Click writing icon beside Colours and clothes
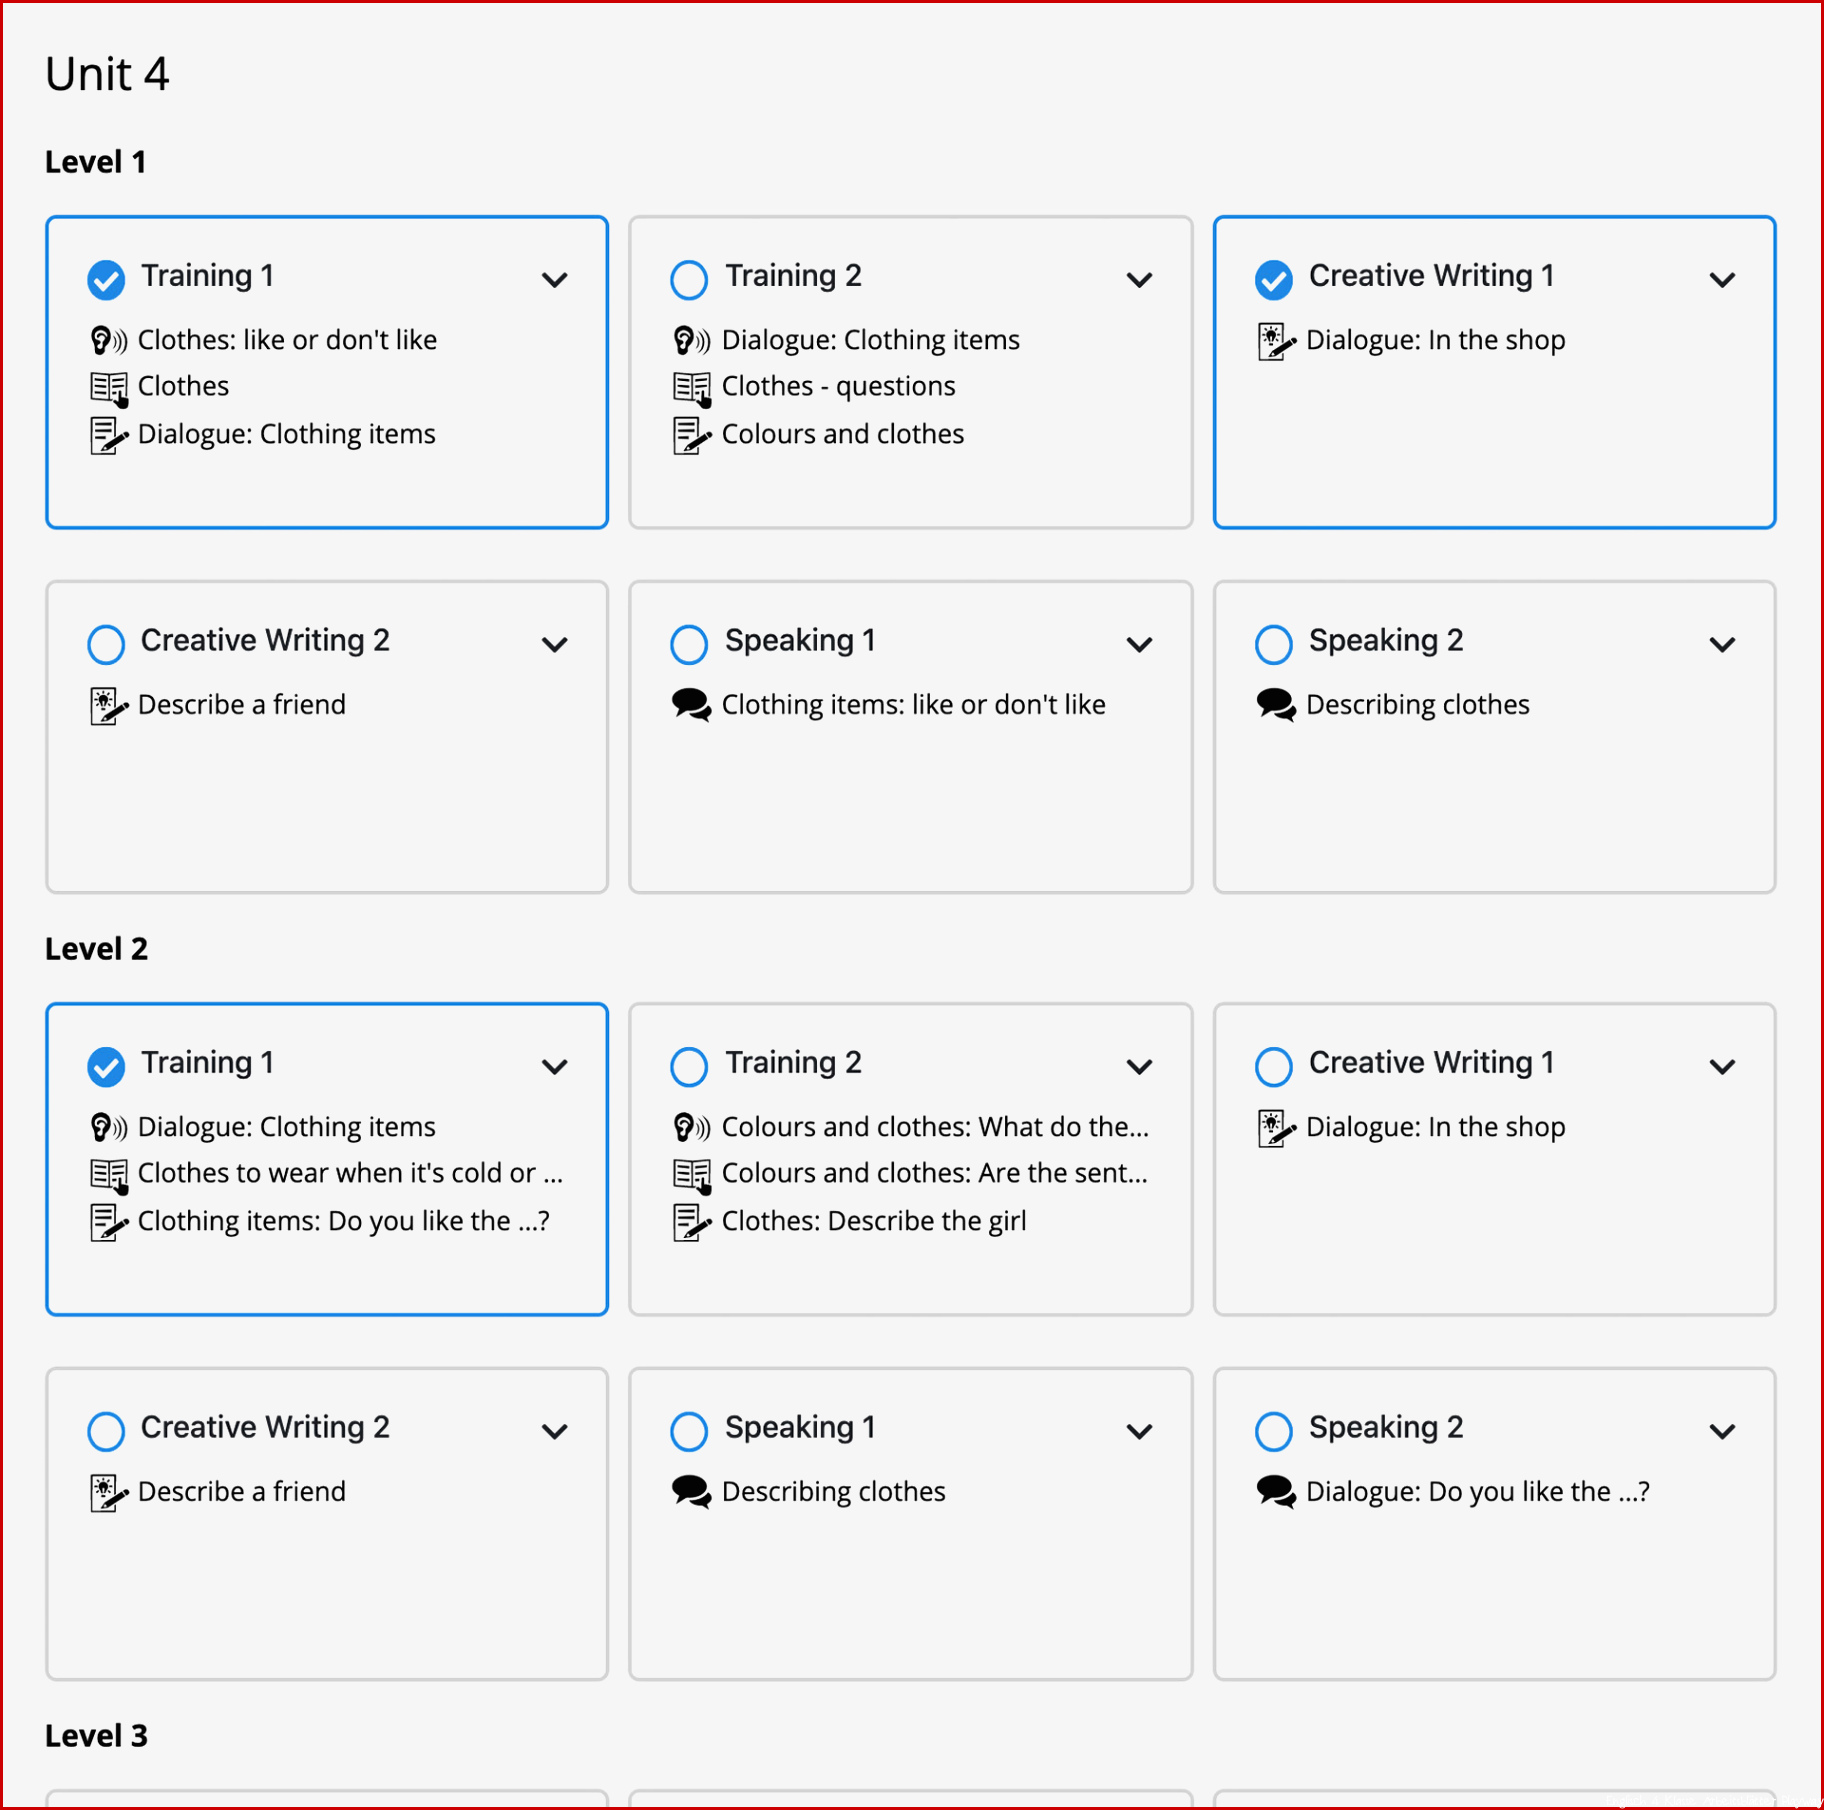 [692, 435]
